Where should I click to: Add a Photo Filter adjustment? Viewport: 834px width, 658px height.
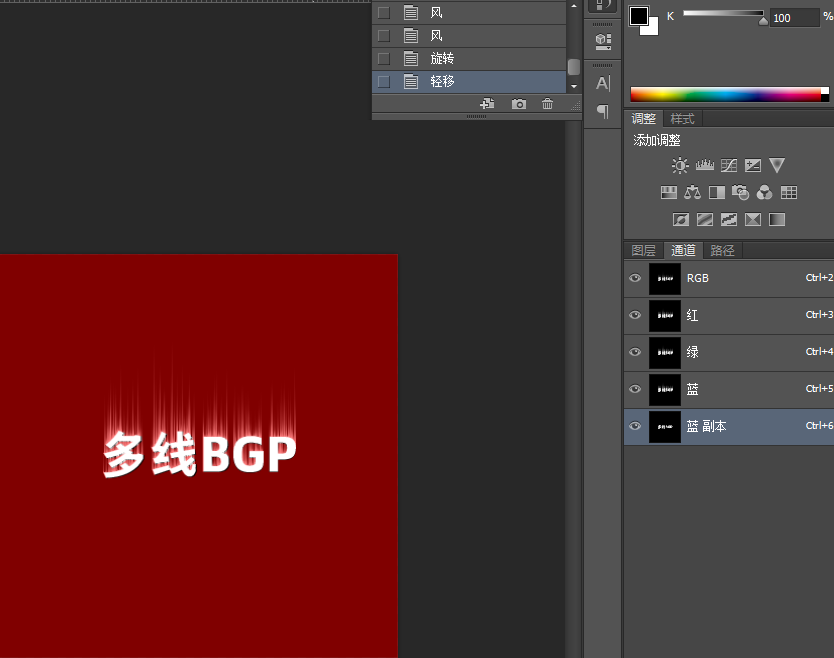click(x=740, y=193)
